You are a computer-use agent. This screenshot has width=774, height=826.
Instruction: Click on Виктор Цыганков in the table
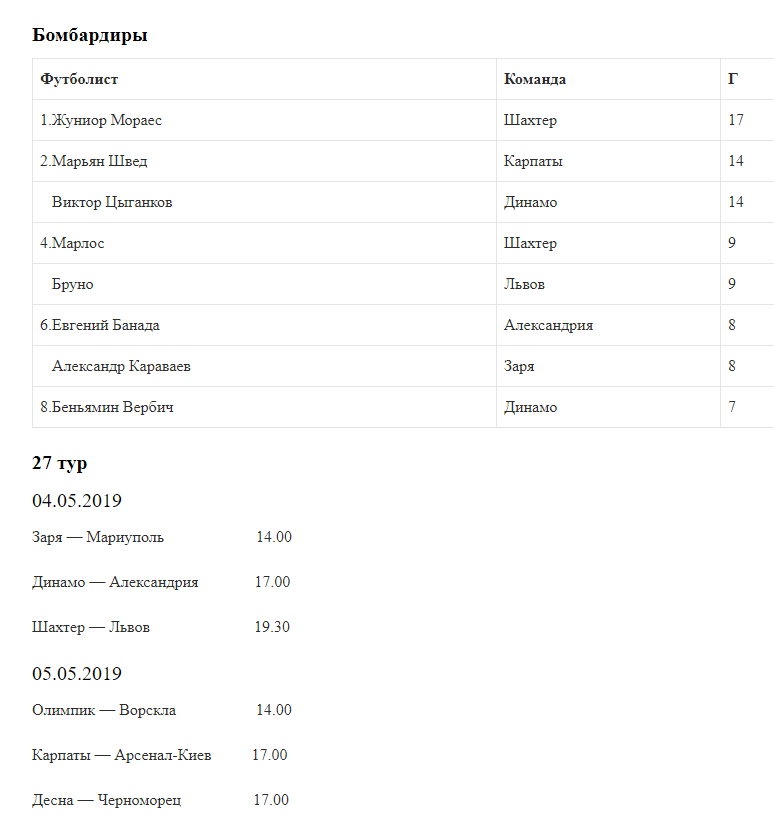coord(112,202)
